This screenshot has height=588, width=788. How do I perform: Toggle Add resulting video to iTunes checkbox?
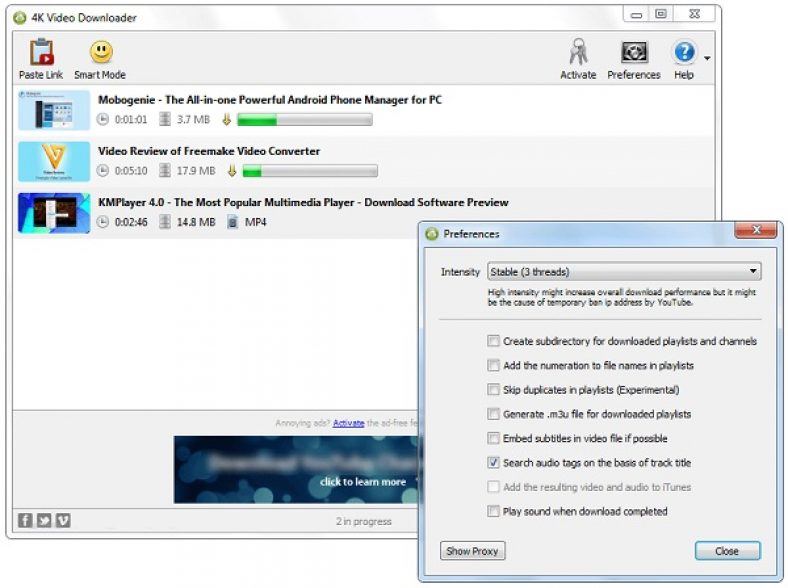click(x=493, y=487)
